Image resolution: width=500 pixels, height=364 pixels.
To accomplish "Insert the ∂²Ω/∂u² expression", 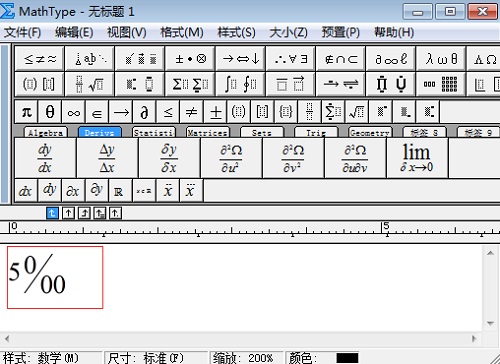I will (x=231, y=158).
